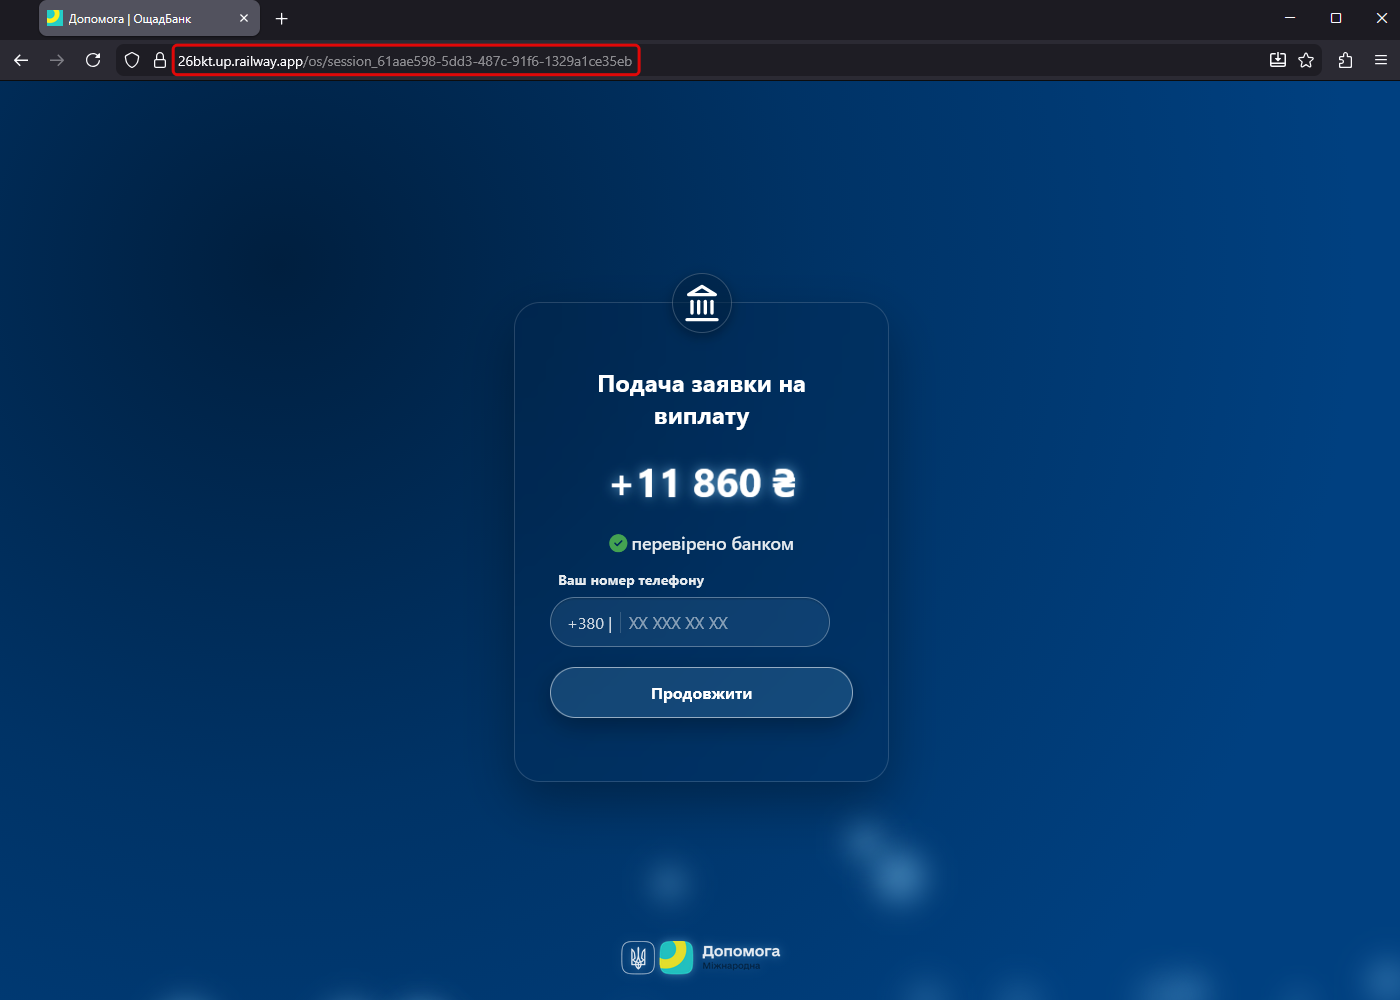Image resolution: width=1400 pixels, height=1000 pixels.
Task: Click the URL address bar
Action: [405, 61]
